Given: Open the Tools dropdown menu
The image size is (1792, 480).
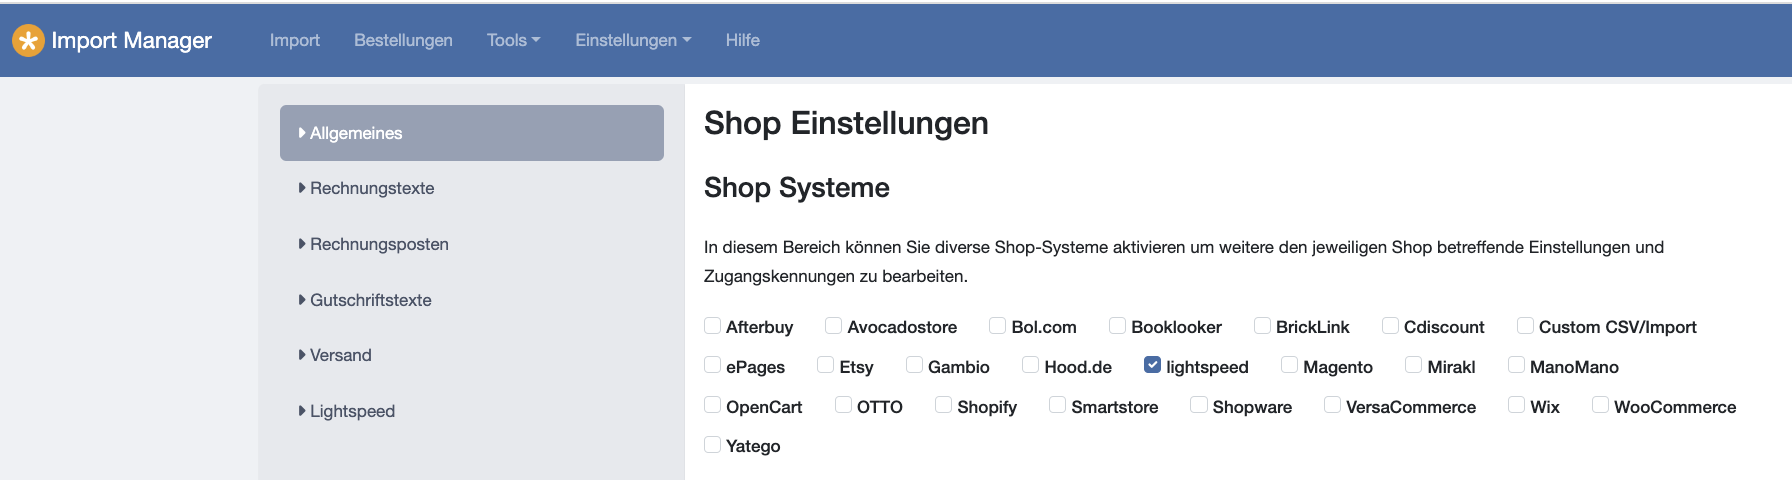Looking at the screenshot, I should (x=513, y=40).
